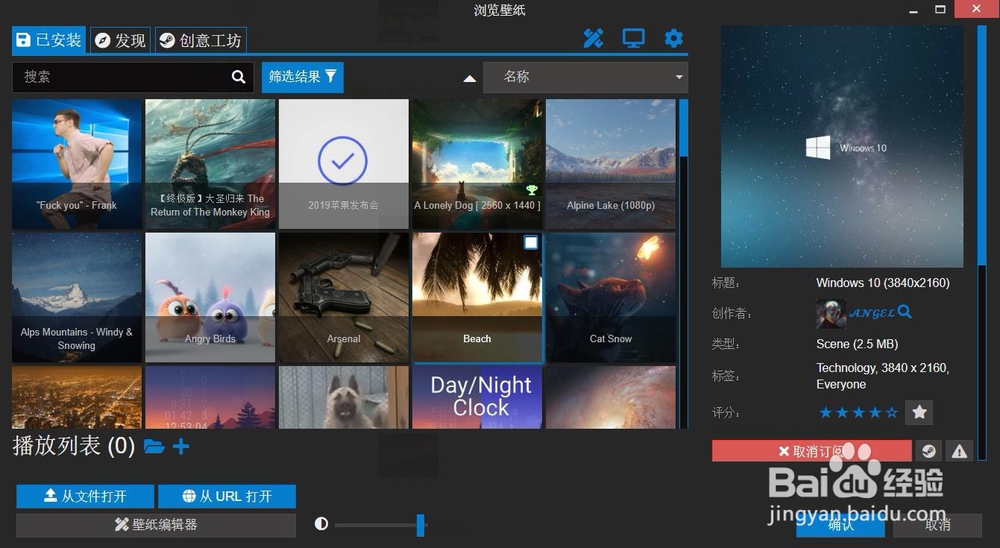1000x548 pixels.
Task: Tick the checkbox on Beach wallpaper
Action: (x=531, y=242)
